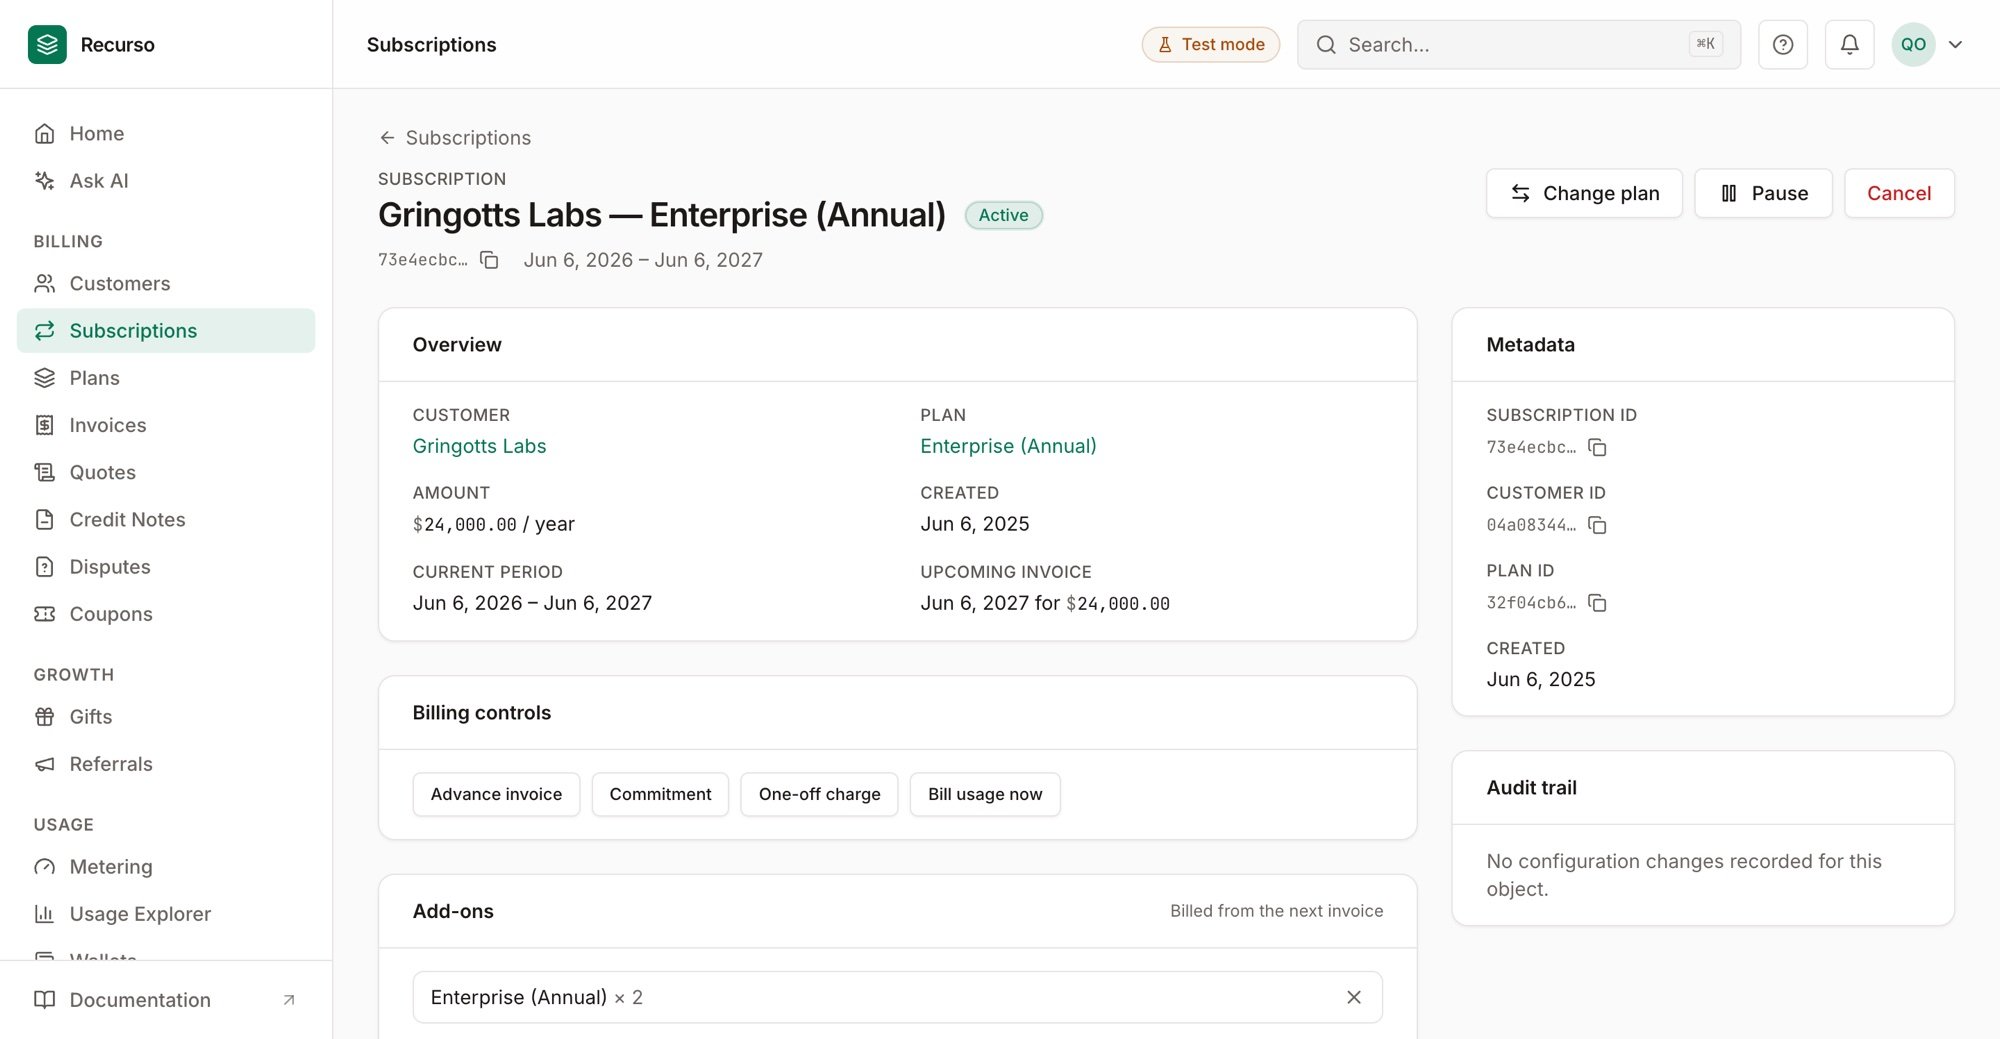Screen dimensions: 2000x1039
Task: Focus the Search field
Action: click(x=1518, y=44)
